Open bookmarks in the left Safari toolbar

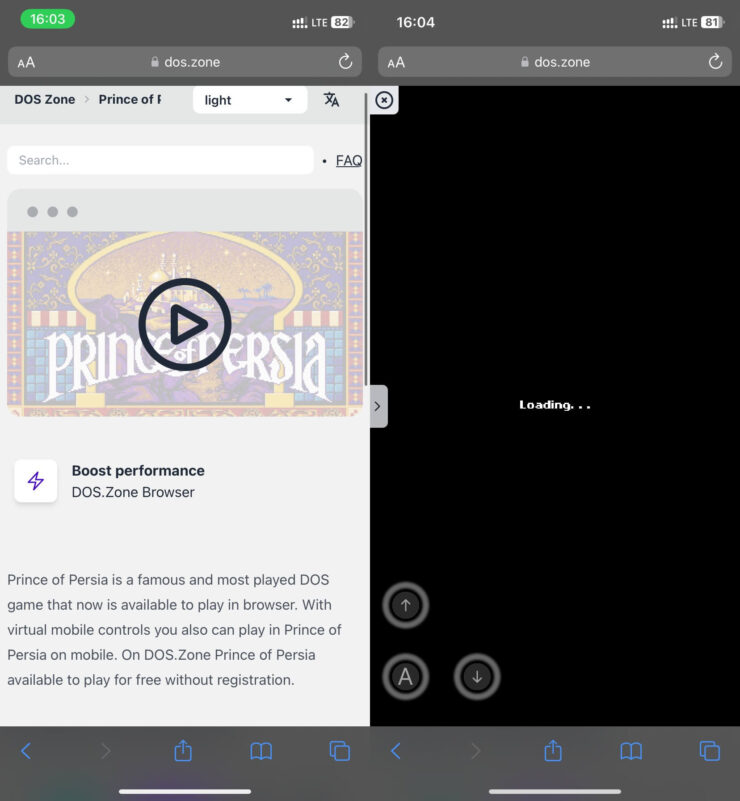click(x=261, y=750)
